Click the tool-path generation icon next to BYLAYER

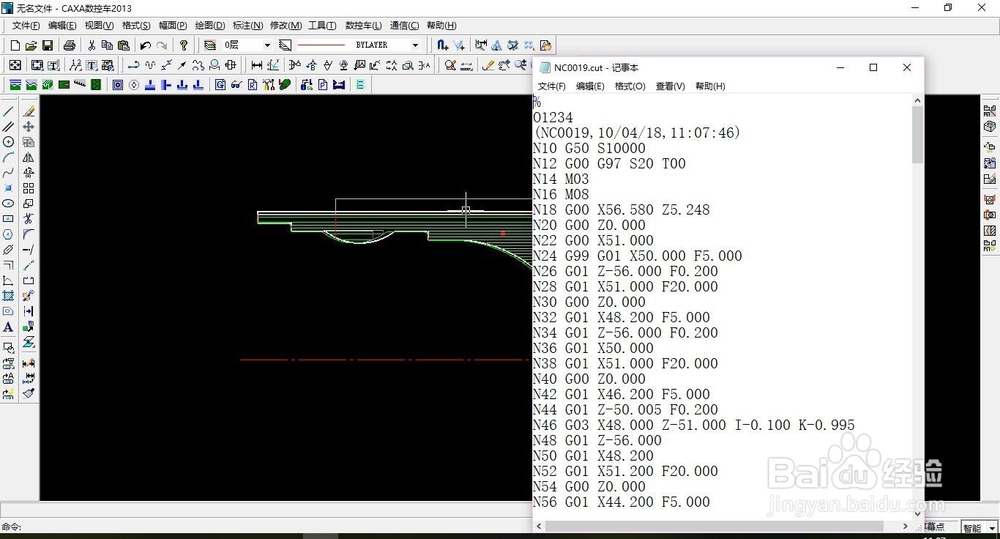[443, 45]
